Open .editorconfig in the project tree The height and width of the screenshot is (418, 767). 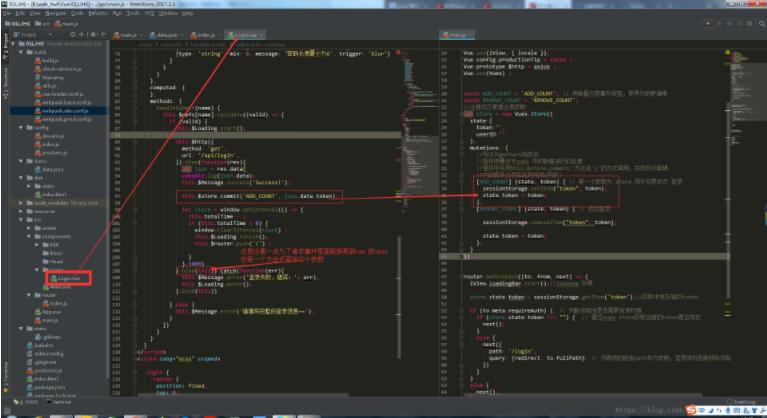(x=45, y=353)
